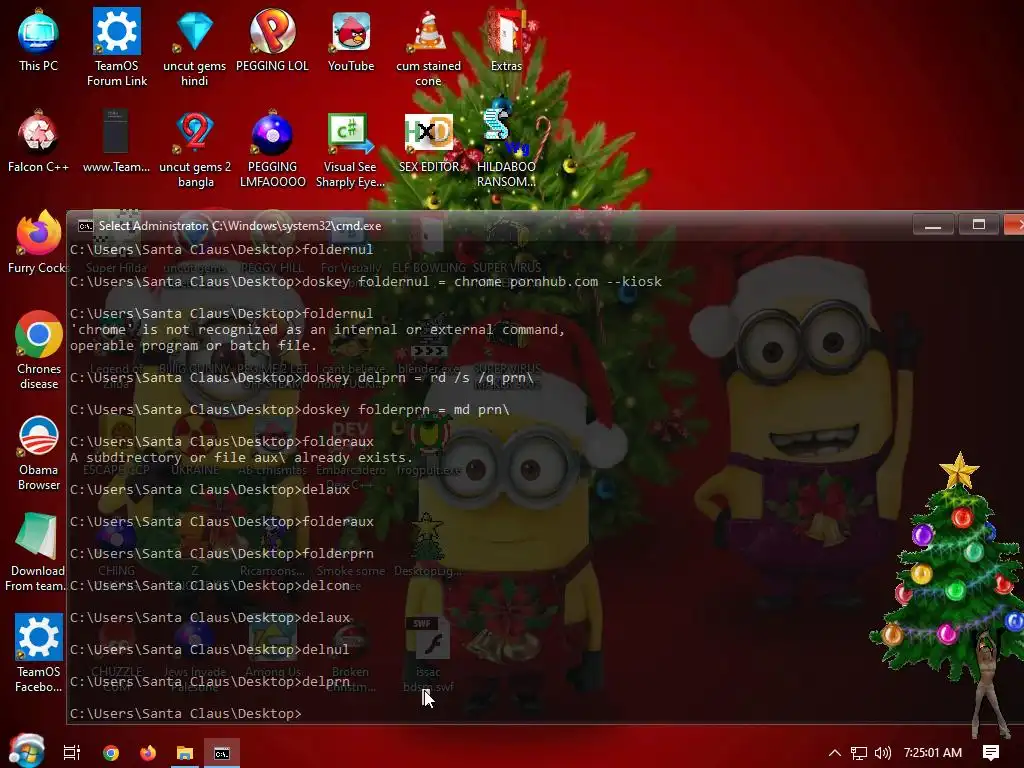Open the This PC desktop icon
The image size is (1024, 768).
point(38,40)
